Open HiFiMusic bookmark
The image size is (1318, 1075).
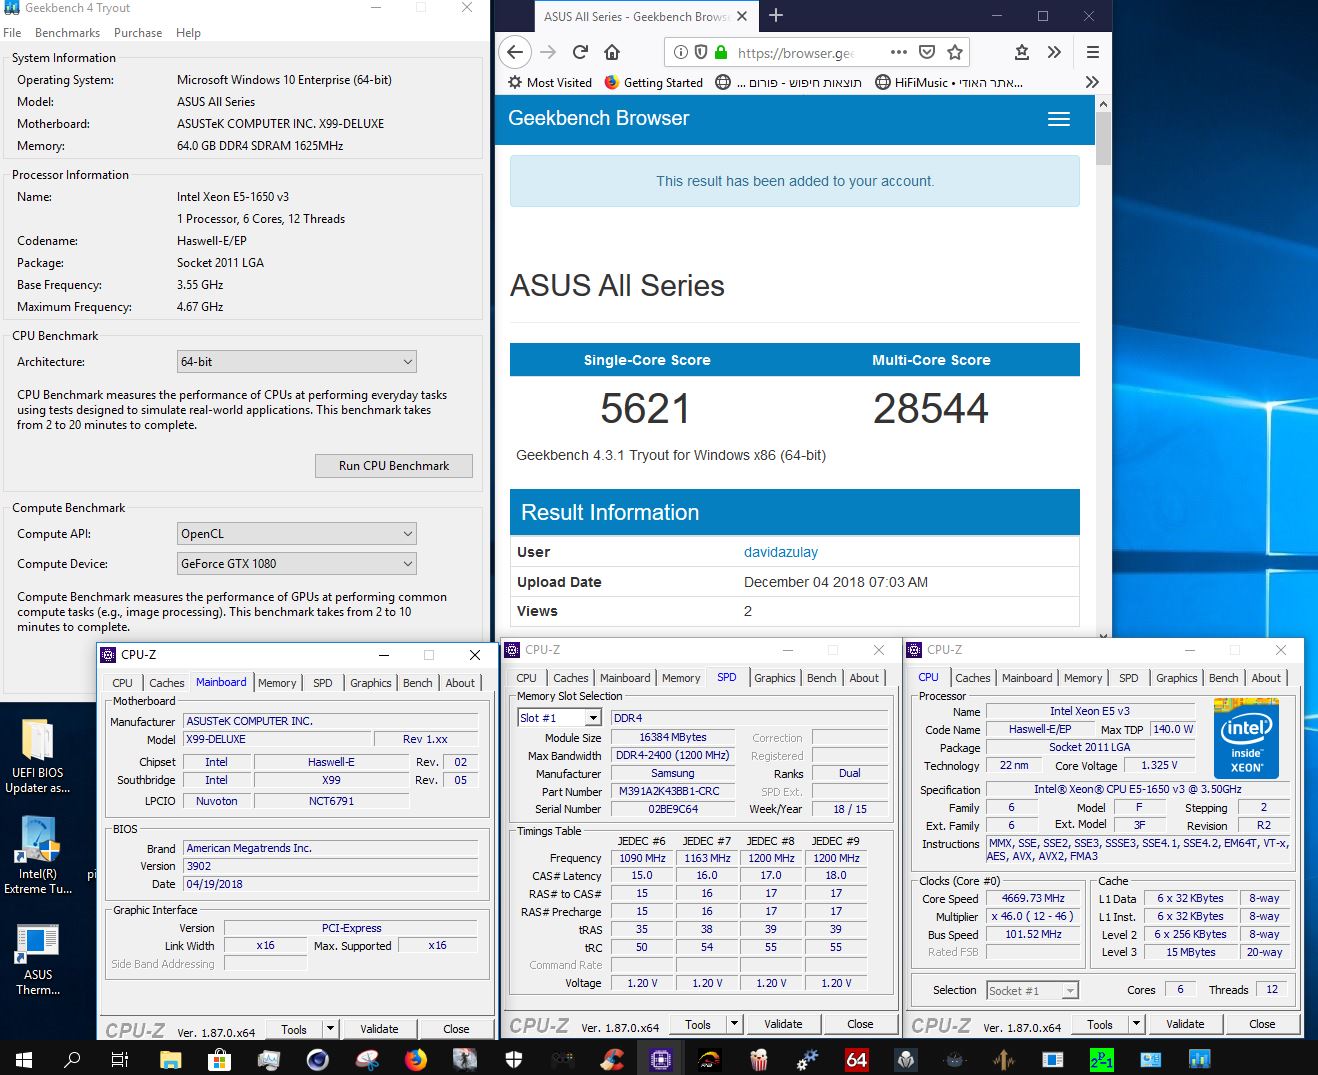click(948, 82)
